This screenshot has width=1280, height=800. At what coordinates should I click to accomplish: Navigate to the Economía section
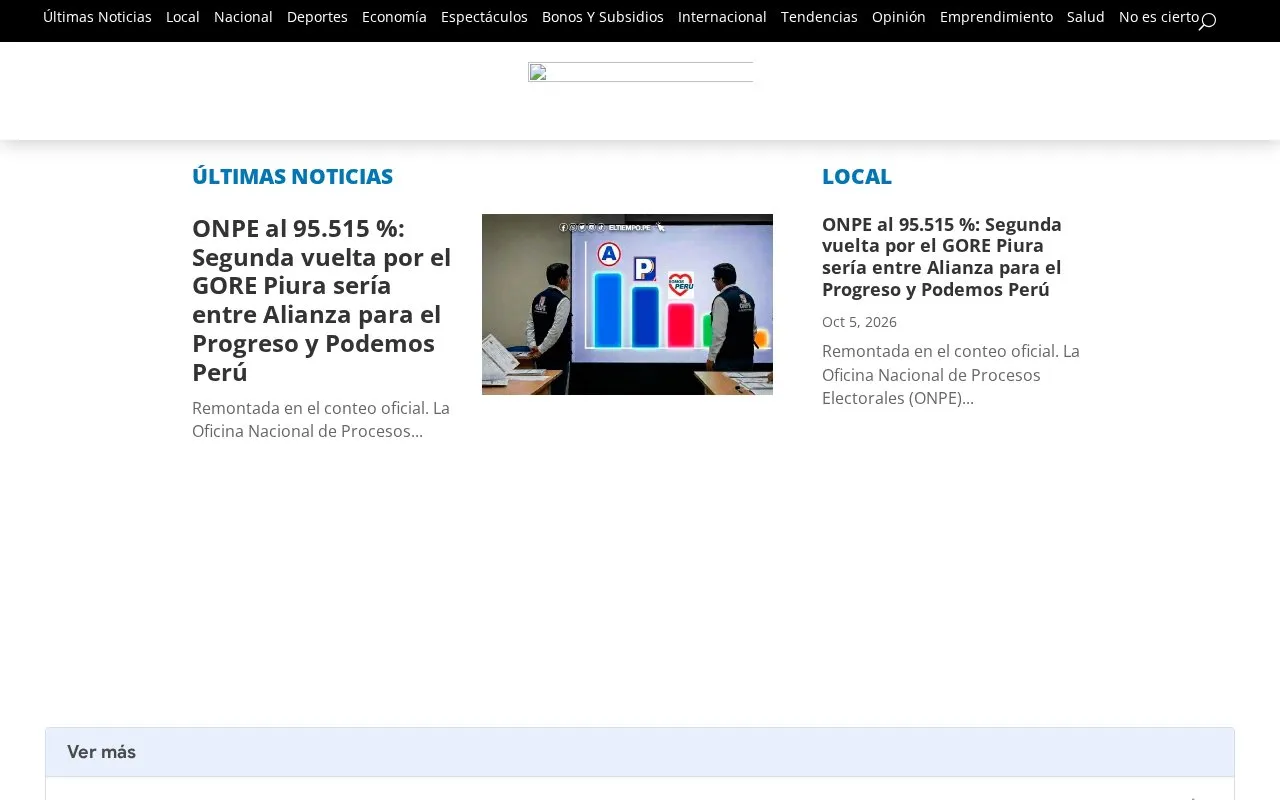click(394, 17)
